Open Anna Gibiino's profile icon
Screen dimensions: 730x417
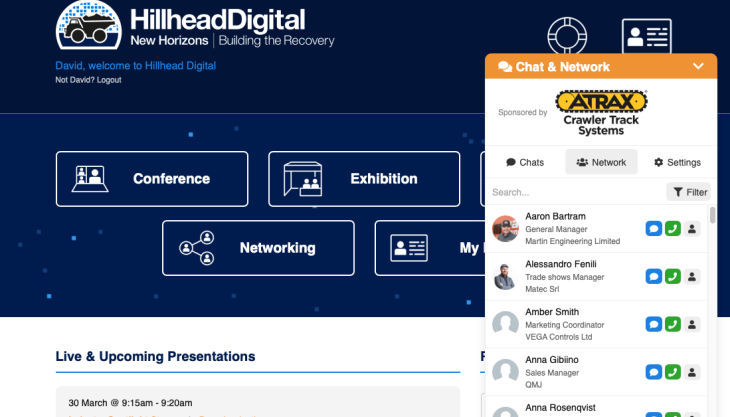click(692, 372)
